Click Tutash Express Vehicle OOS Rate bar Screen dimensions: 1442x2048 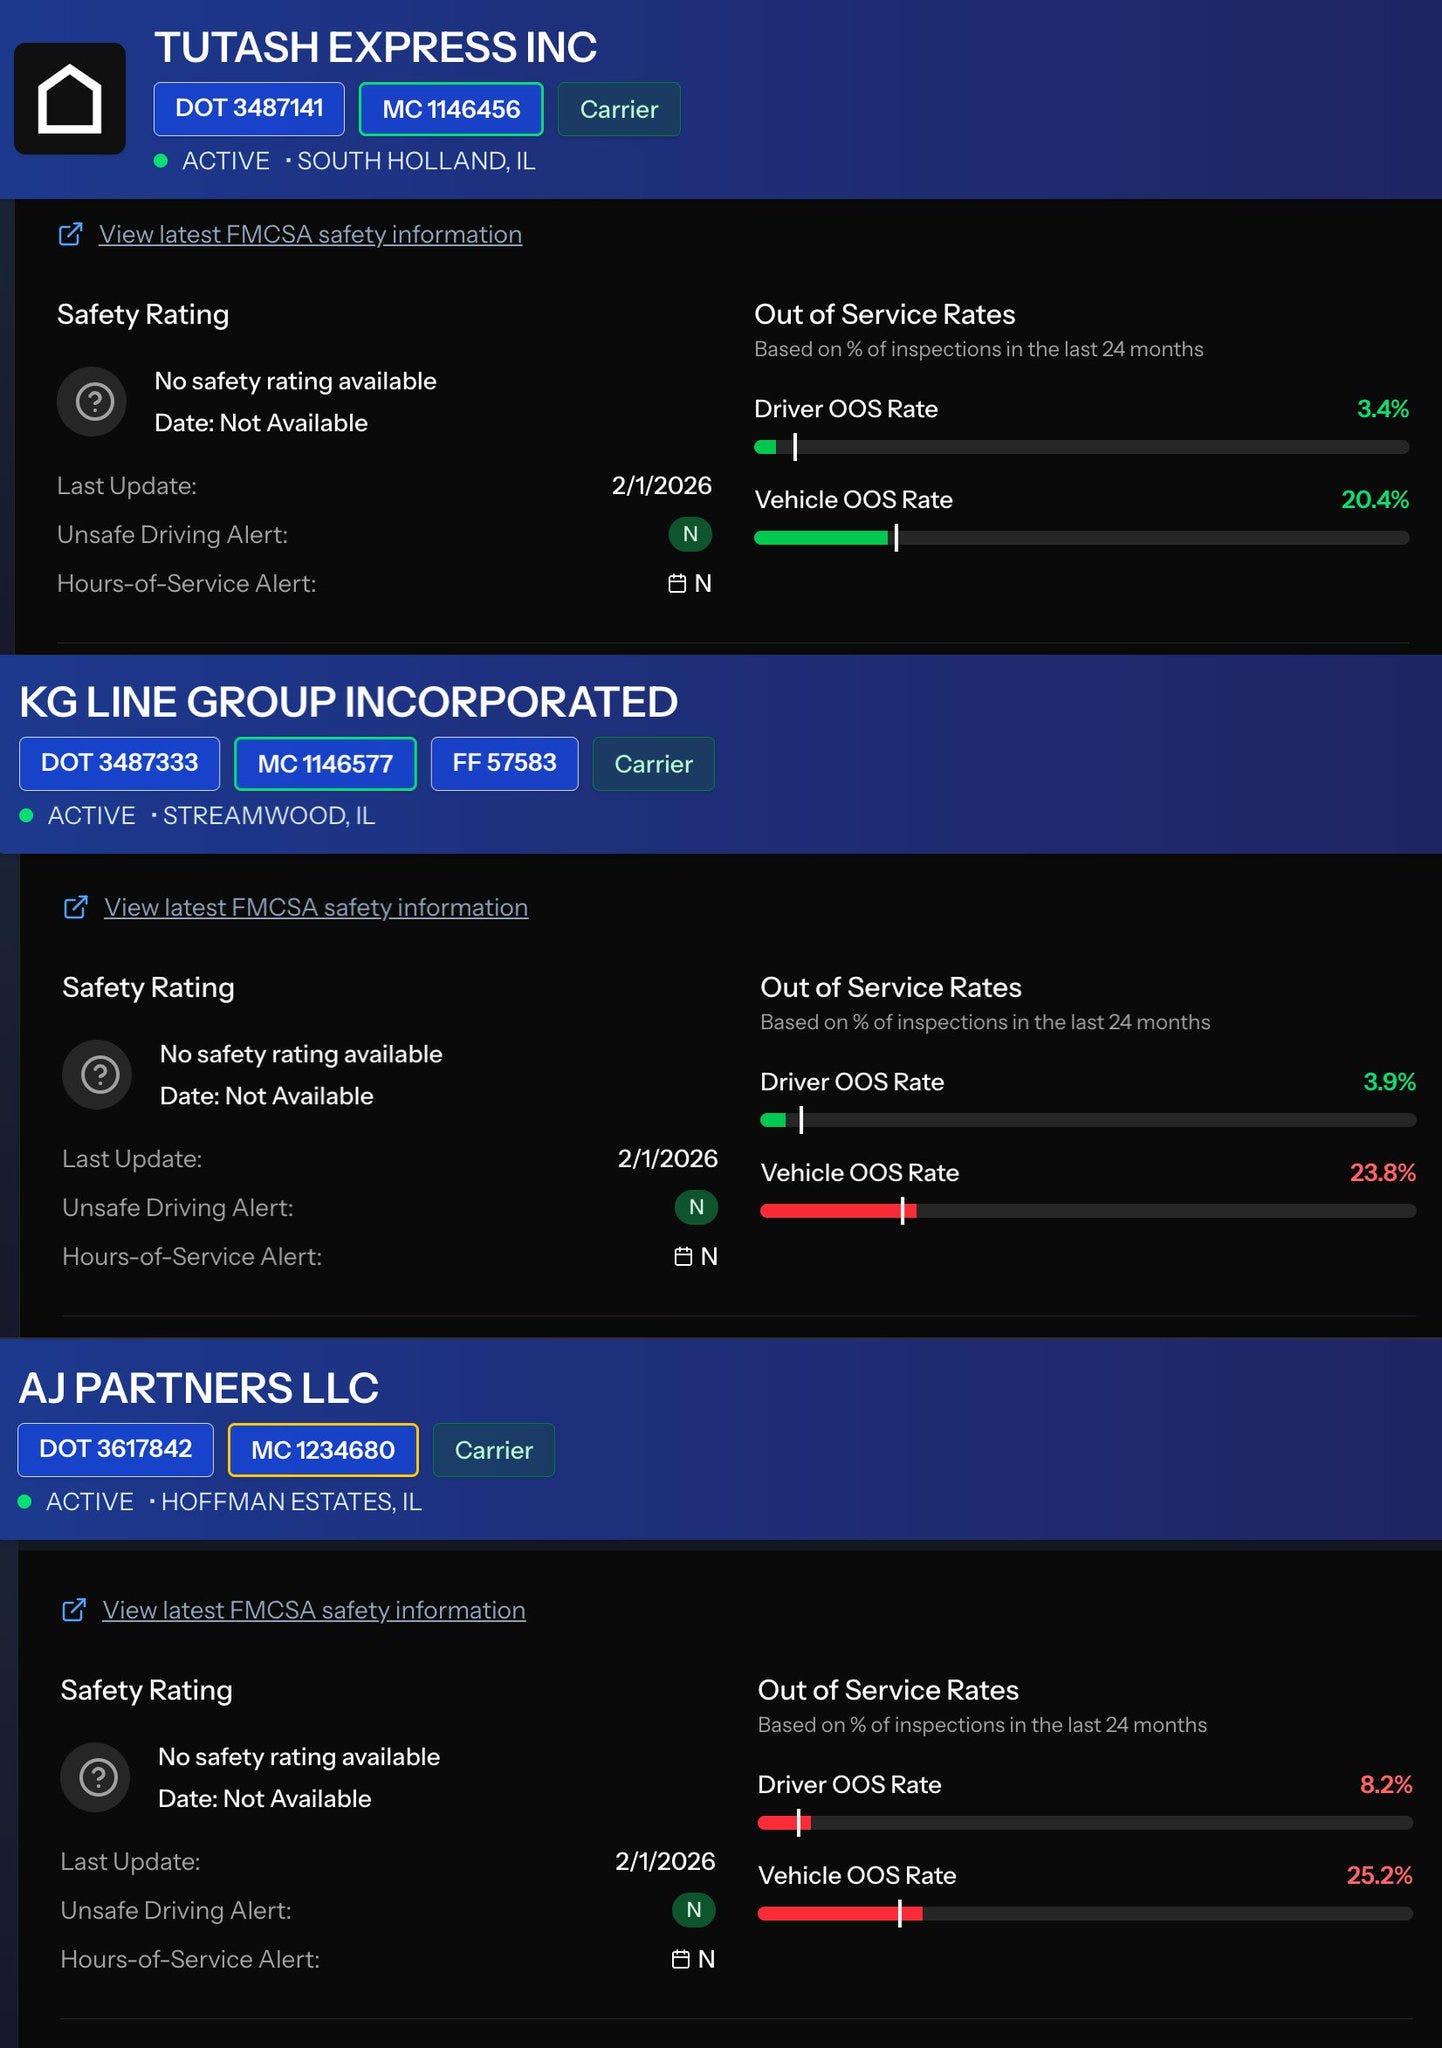(x=1082, y=538)
